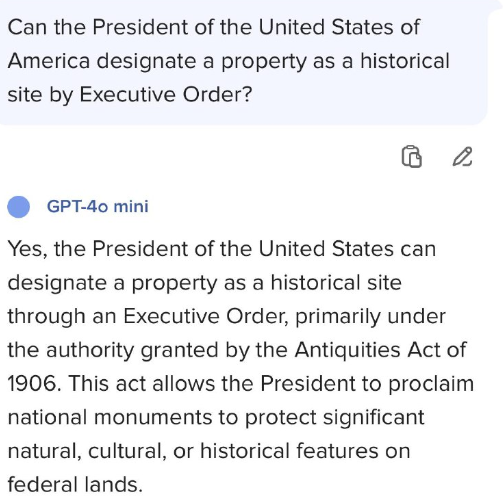Screen dimensions: 503x501
Task: Click "federal lands." ending the response
Action: point(75,484)
